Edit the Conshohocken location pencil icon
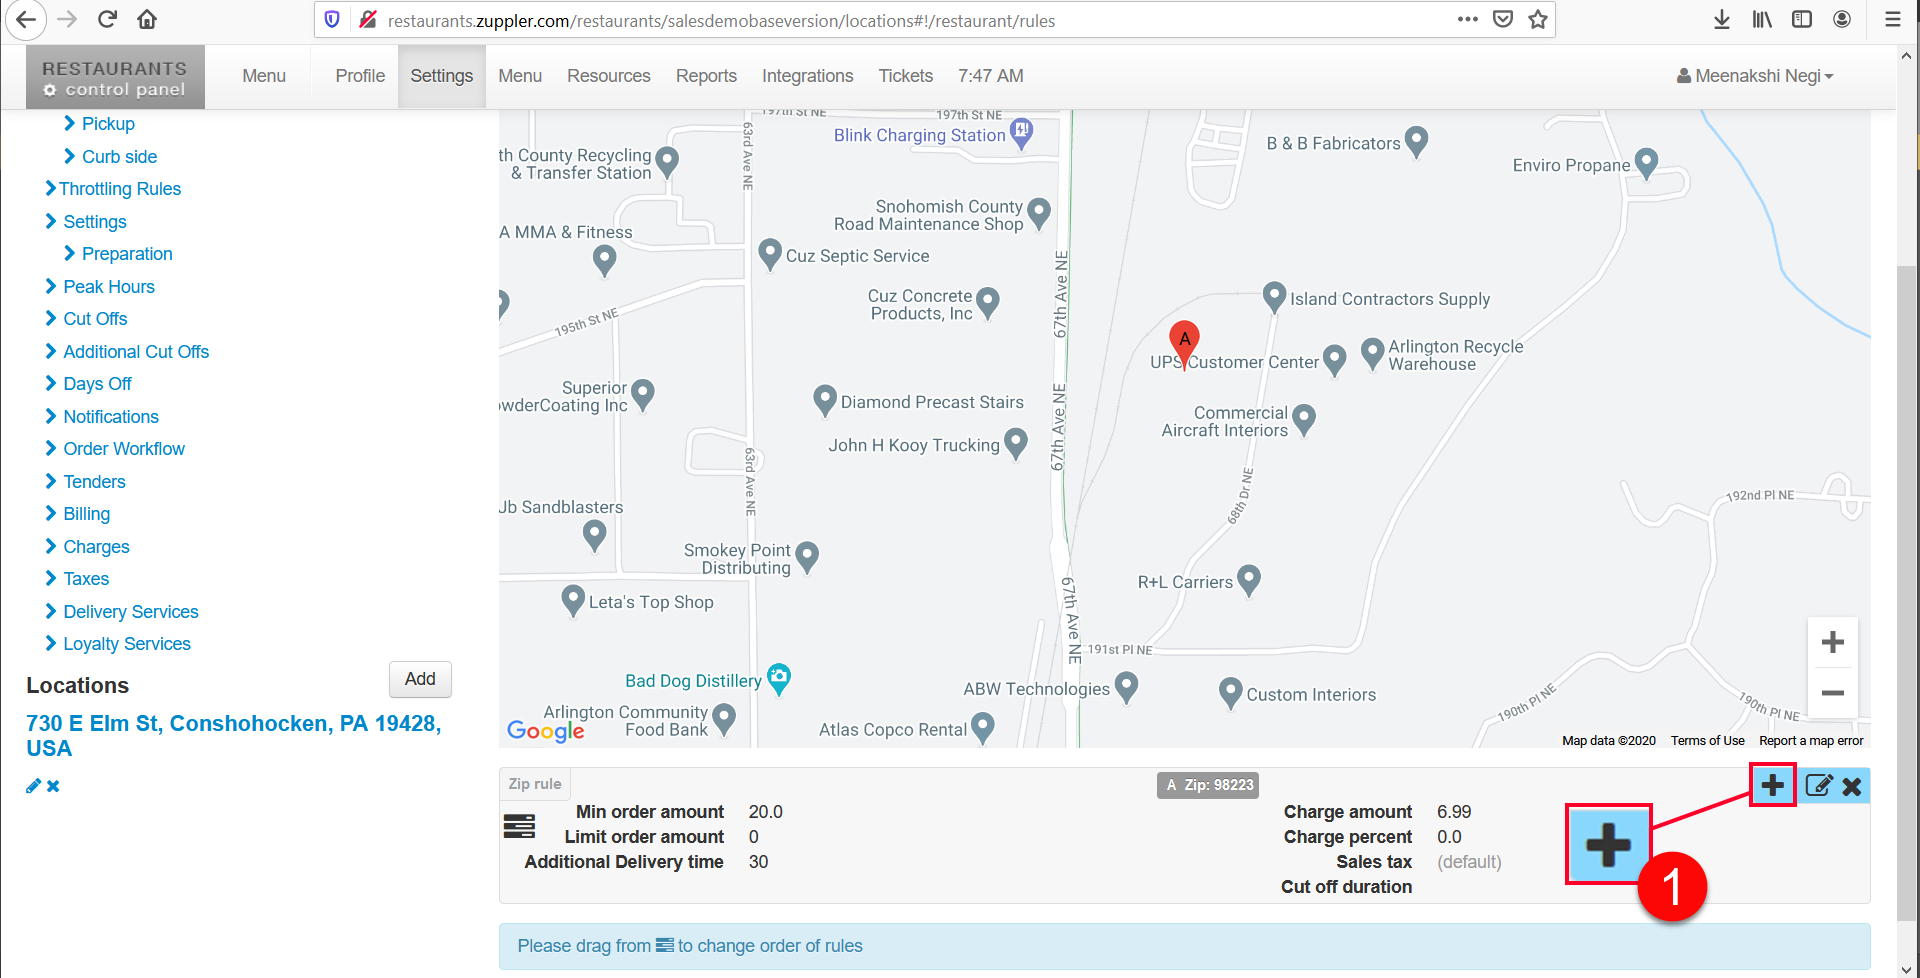The width and height of the screenshot is (1920, 978). coord(33,786)
